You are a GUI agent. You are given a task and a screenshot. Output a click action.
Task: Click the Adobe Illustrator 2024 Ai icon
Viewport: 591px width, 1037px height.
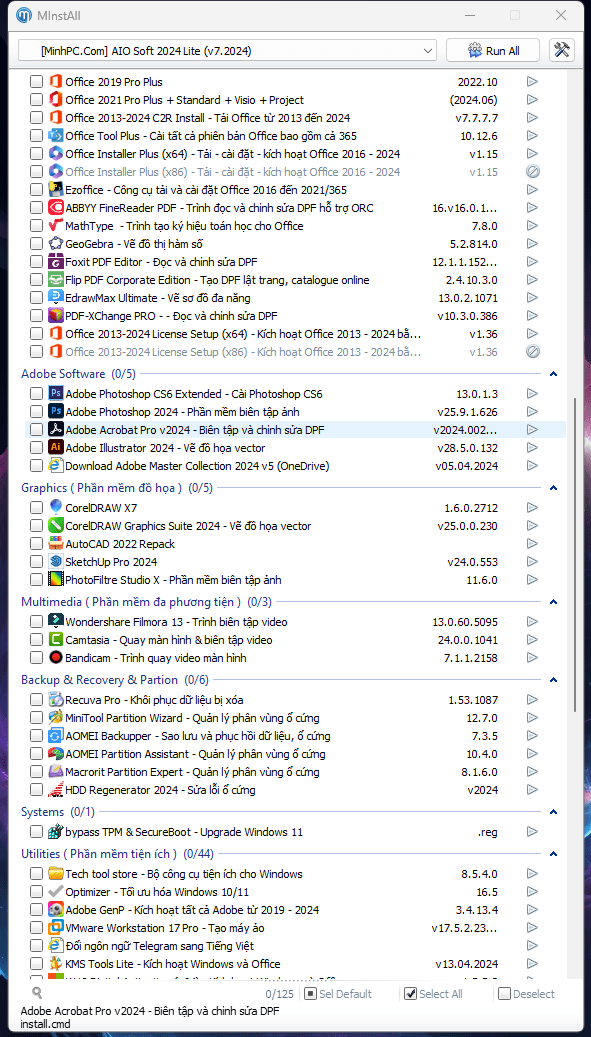point(56,448)
